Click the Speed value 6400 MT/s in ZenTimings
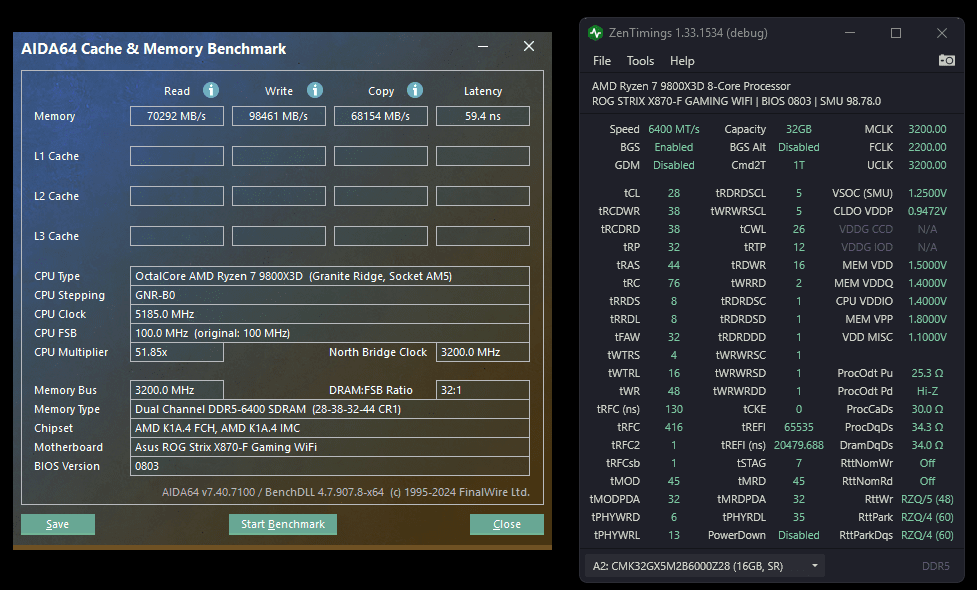This screenshot has height=590, width=977. click(674, 129)
